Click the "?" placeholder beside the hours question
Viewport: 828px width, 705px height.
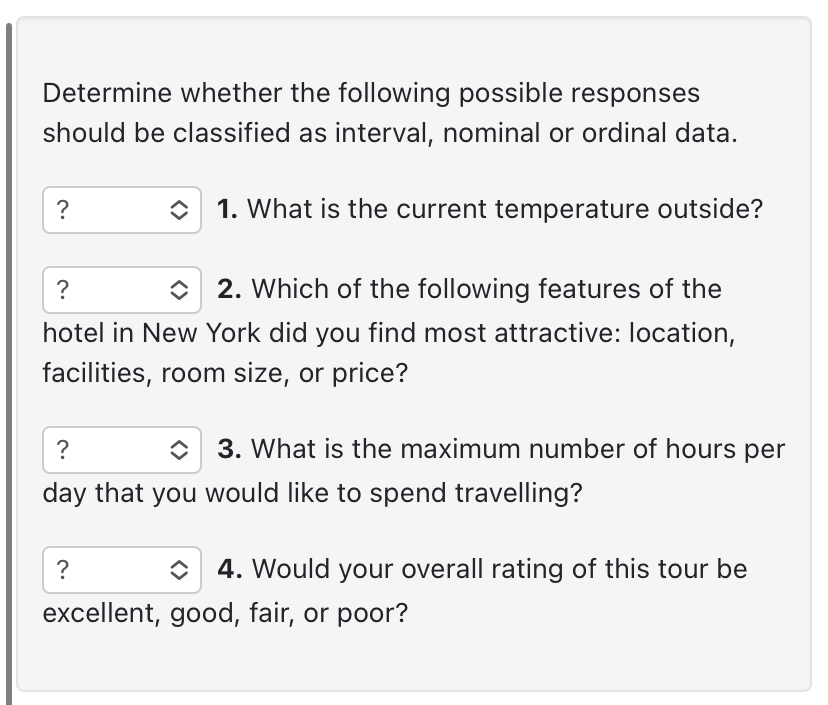tap(63, 450)
